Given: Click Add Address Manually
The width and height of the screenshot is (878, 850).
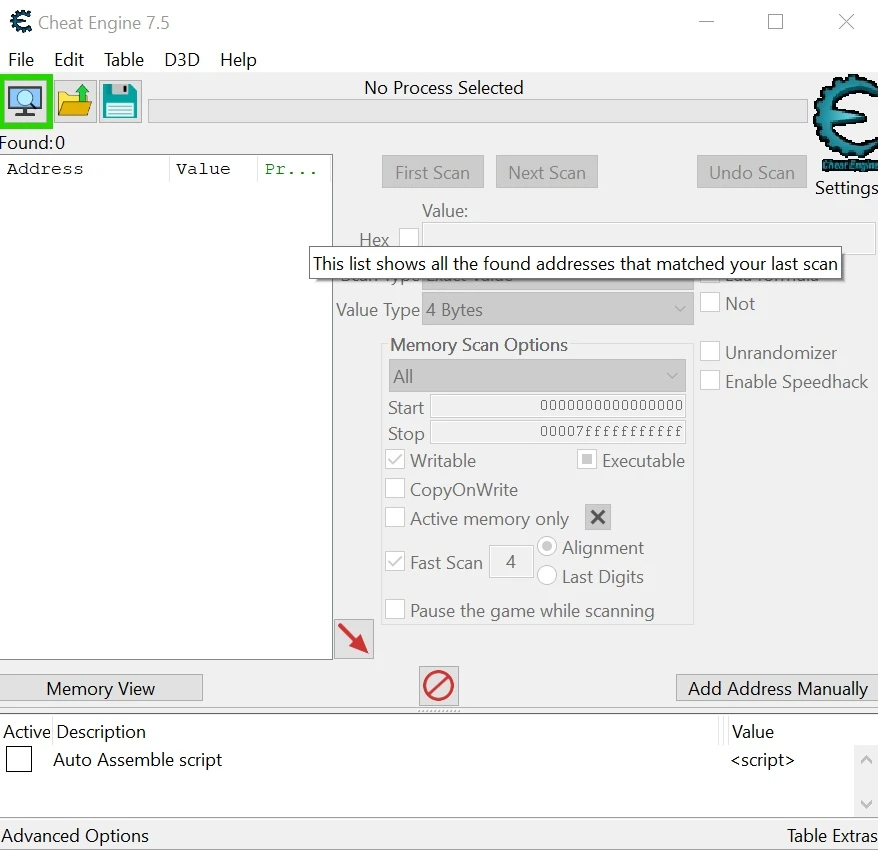Looking at the screenshot, I should [x=778, y=688].
